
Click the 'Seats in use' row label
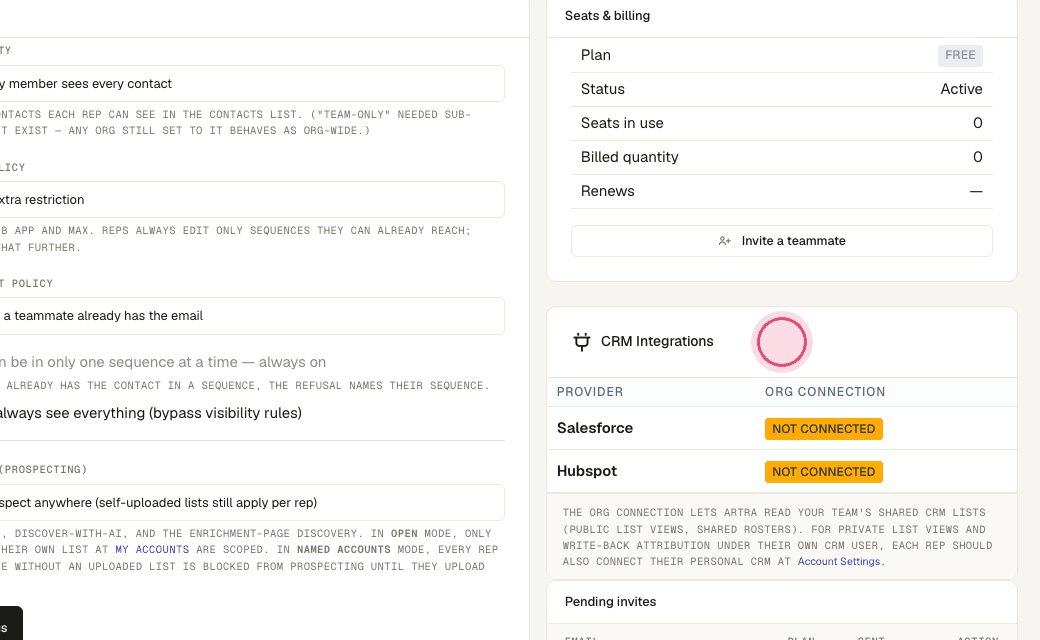click(x=622, y=123)
